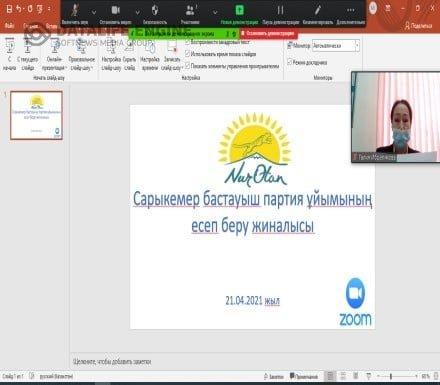
Task: Pause screen share in Zoom toolbar
Action: [281, 13]
